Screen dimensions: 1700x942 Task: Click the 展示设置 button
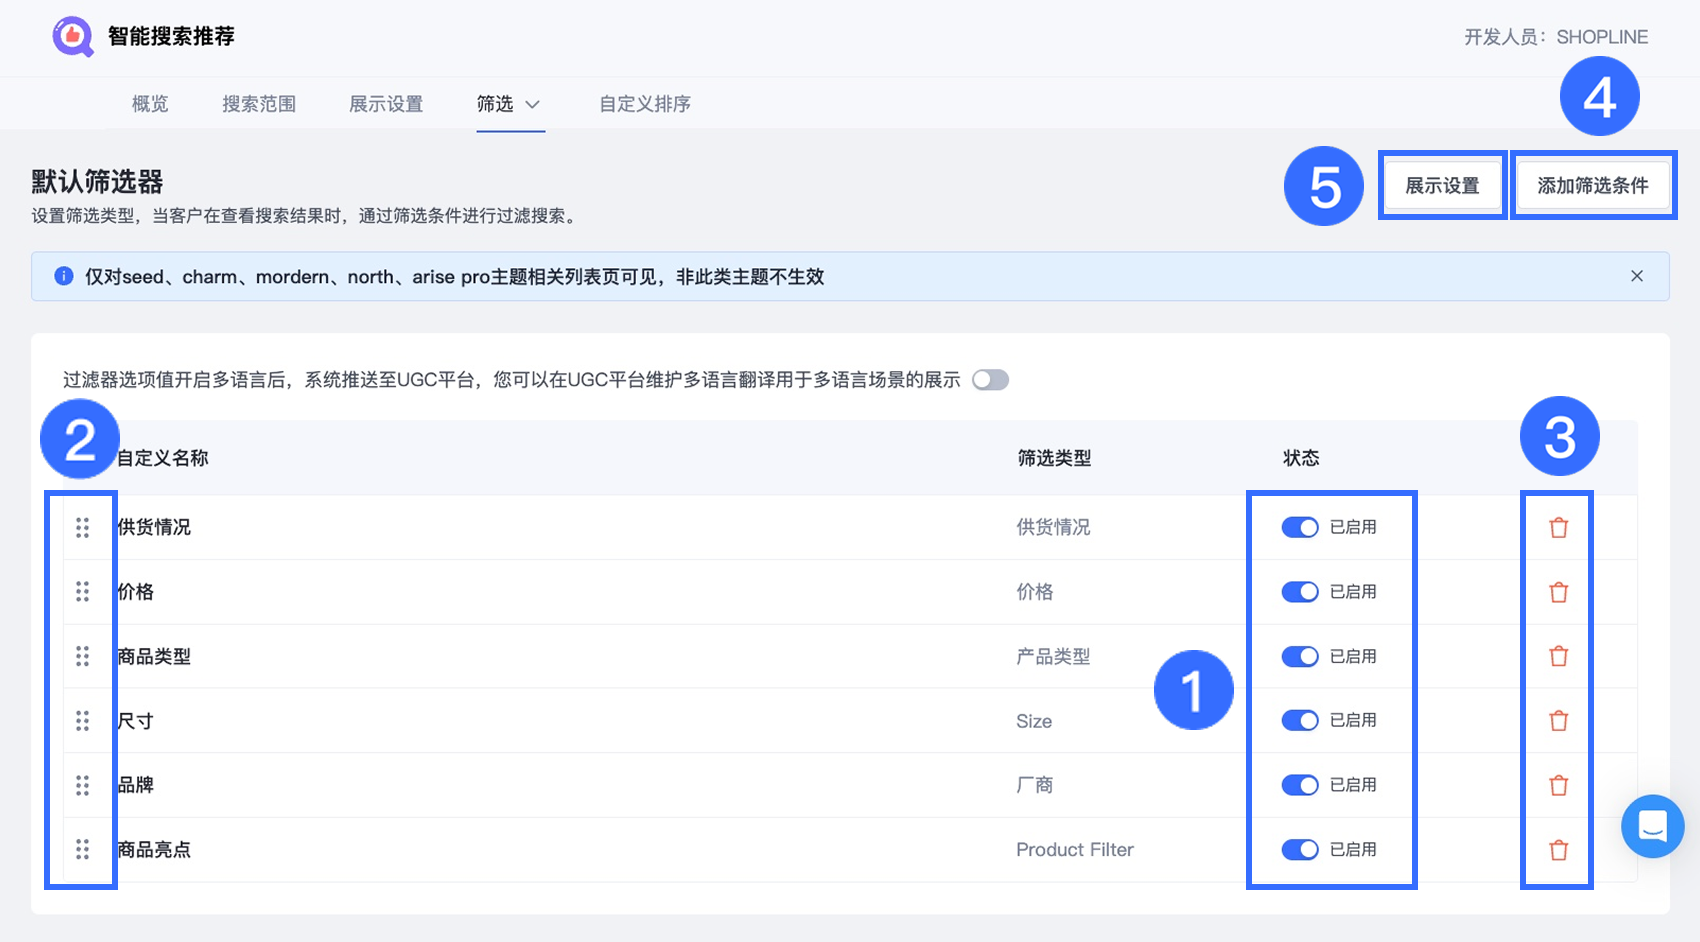click(1441, 185)
